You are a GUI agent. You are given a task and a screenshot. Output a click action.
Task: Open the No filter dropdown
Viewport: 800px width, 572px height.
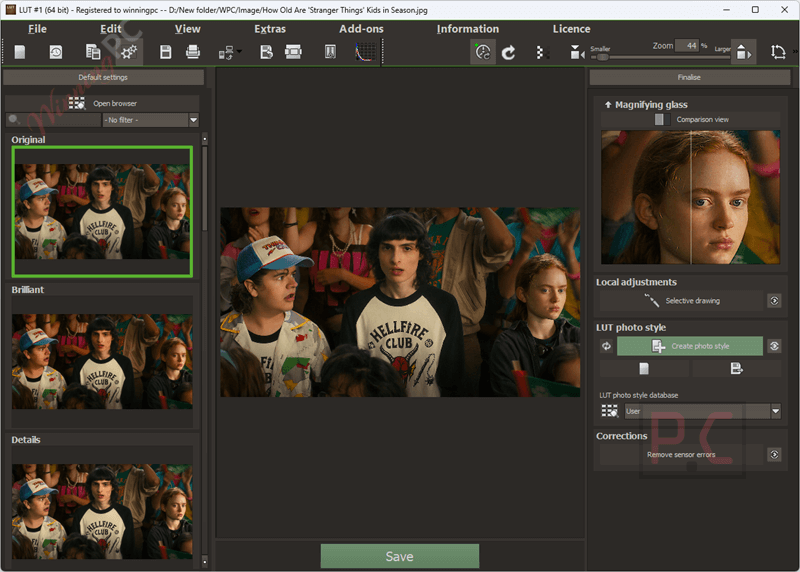click(151, 120)
